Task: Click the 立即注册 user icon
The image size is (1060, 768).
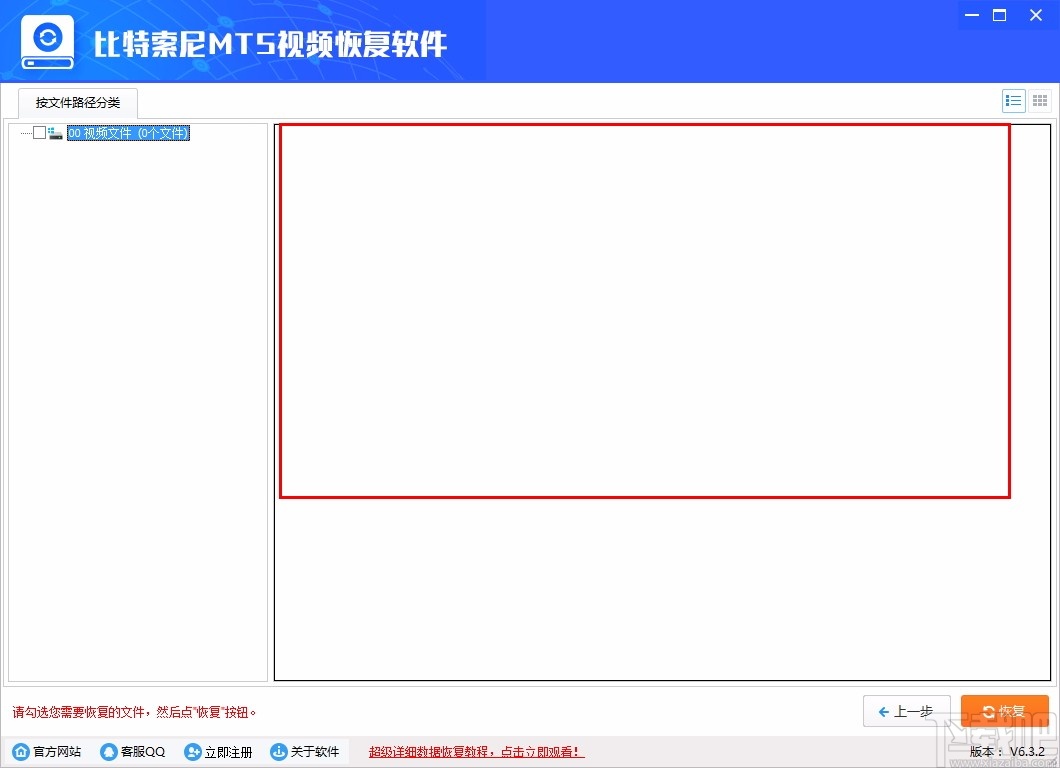Action: coord(190,751)
